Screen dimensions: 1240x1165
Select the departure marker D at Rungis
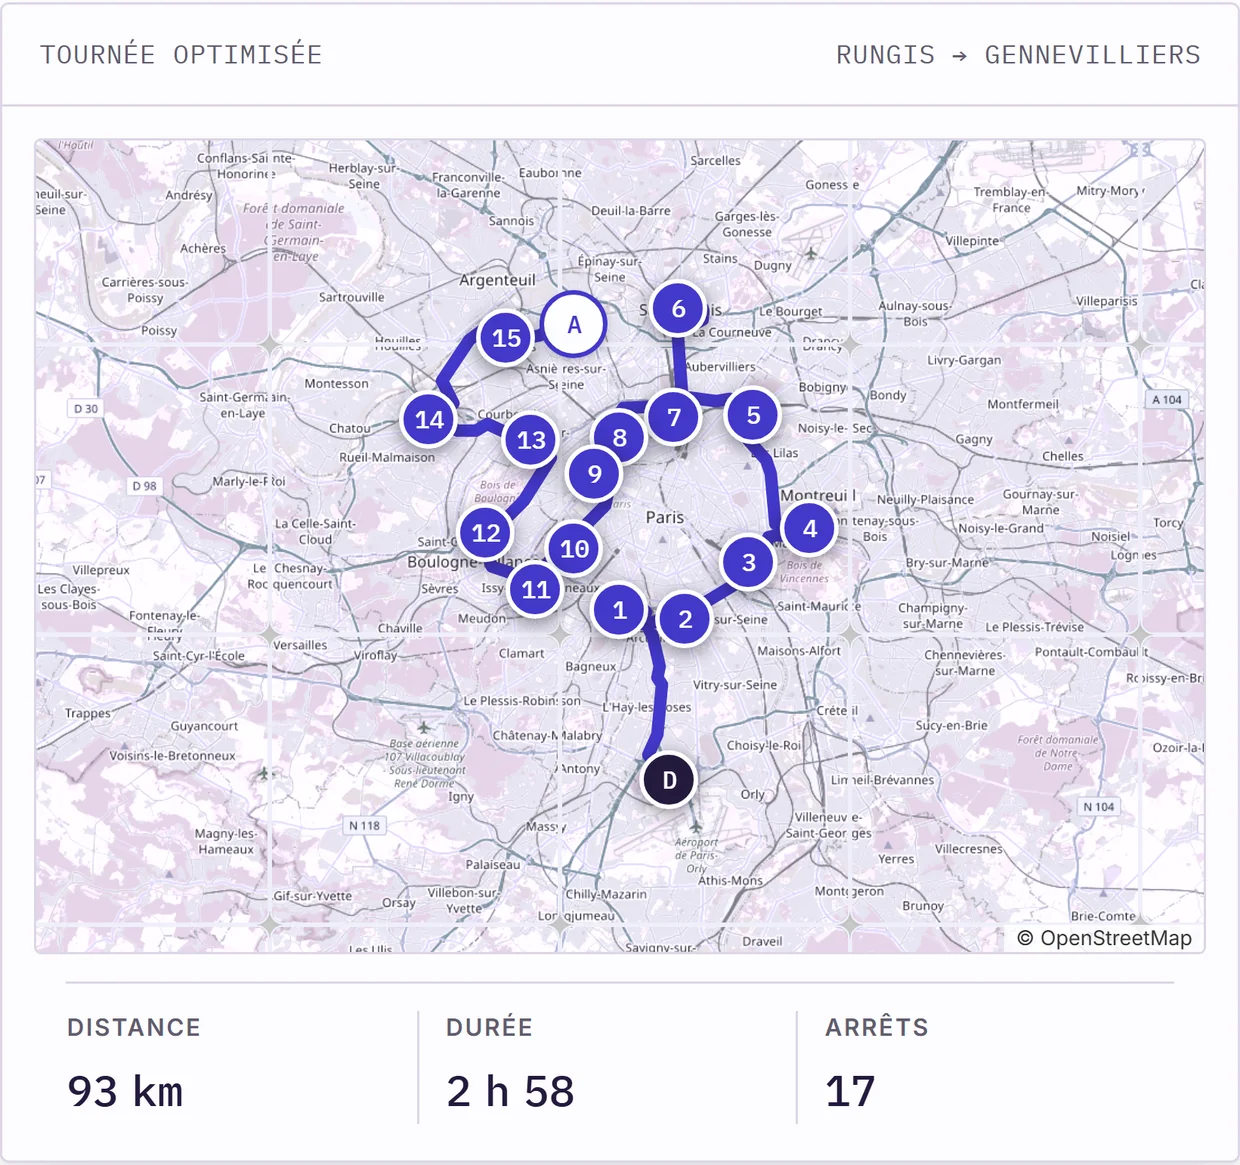coord(669,780)
